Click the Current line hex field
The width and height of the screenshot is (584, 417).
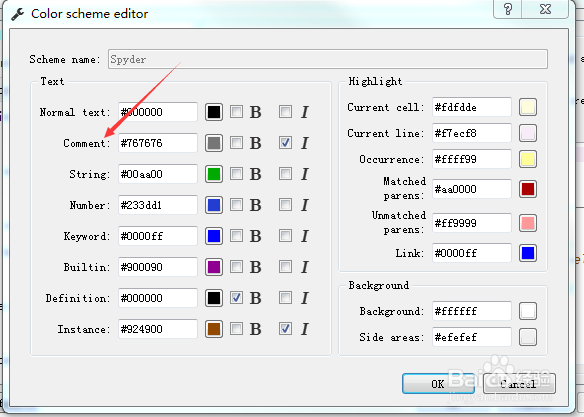pyautogui.click(x=472, y=133)
